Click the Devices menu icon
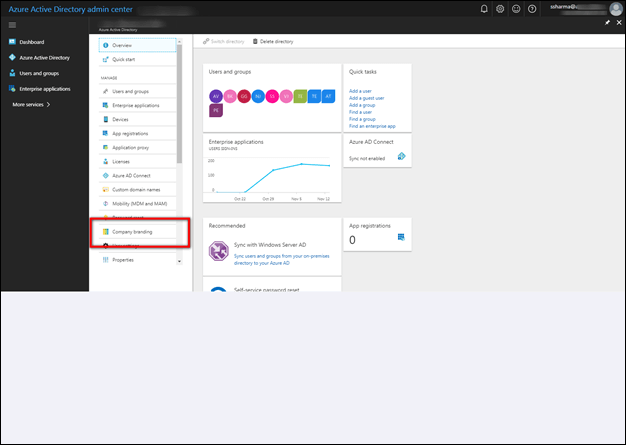This screenshot has height=445, width=626. click(x=105, y=119)
